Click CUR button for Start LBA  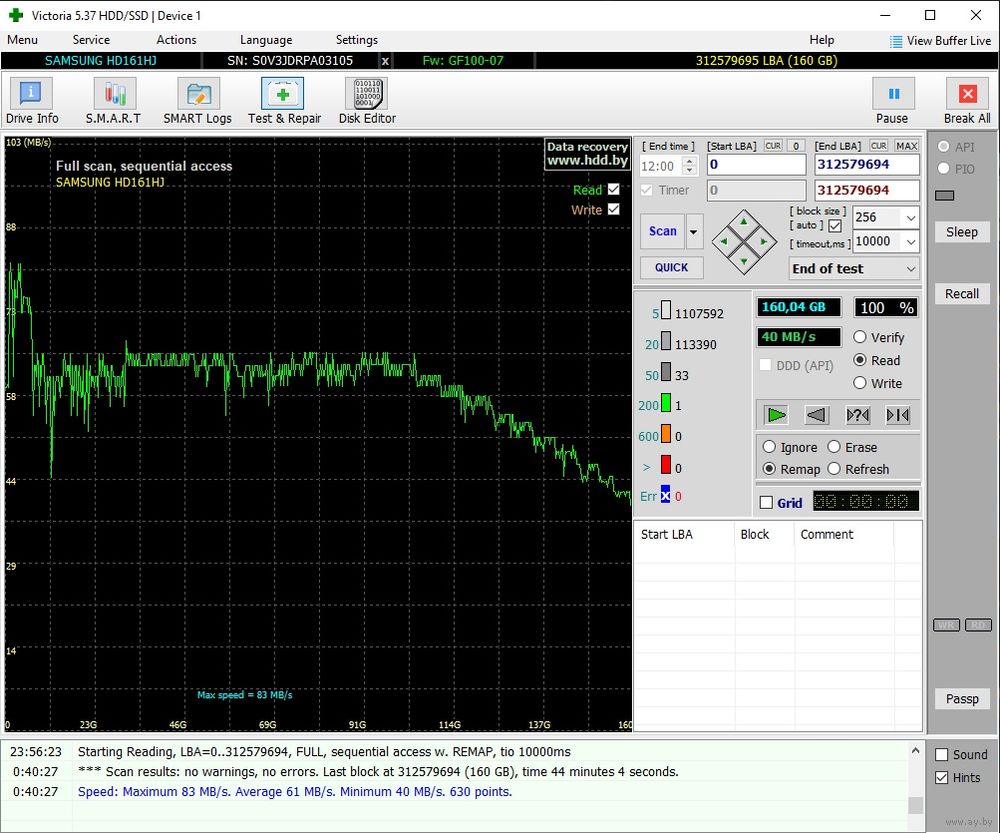[773, 145]
